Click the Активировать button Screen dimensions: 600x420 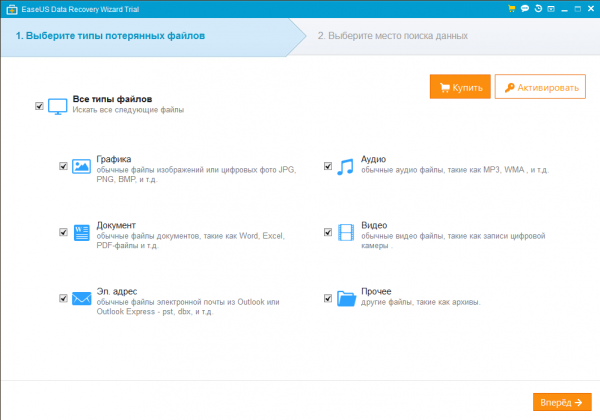tap(540, 87)
